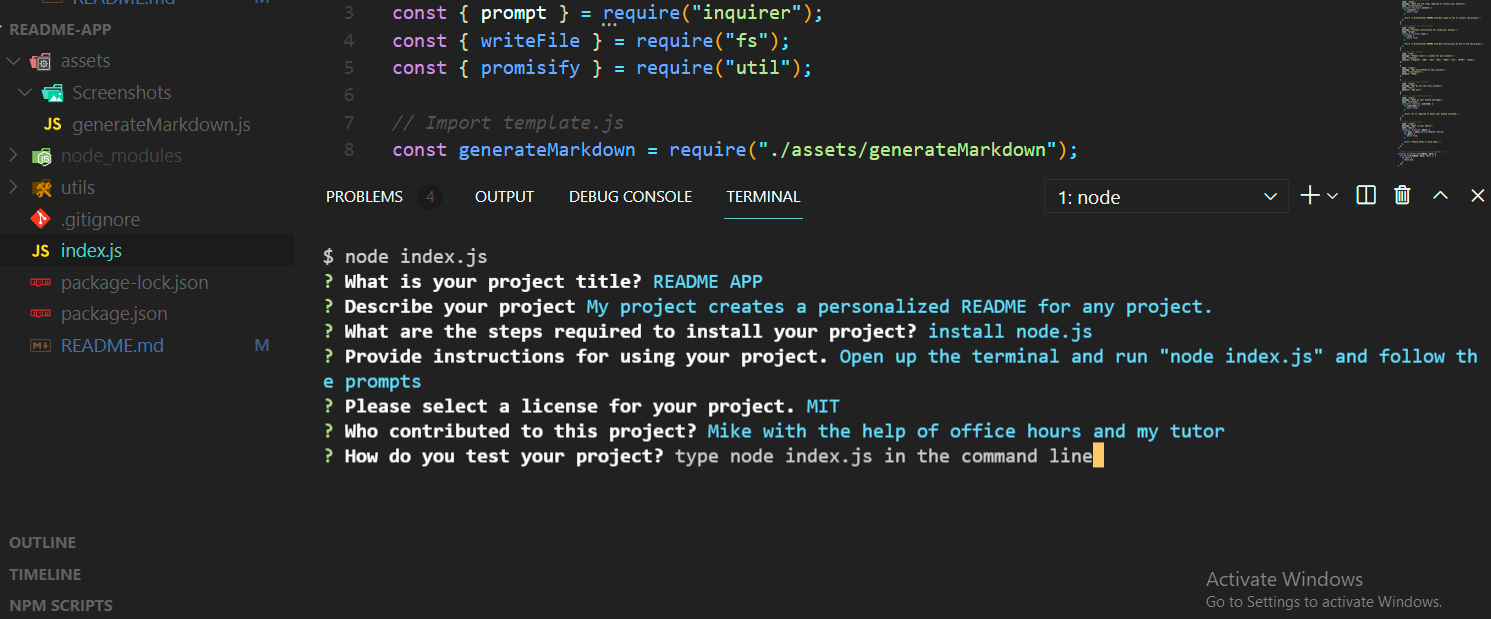The image size is (1491, 619).
Task: Click the JS icon beside generateMarkdown.js
Action: click(53, 125)
